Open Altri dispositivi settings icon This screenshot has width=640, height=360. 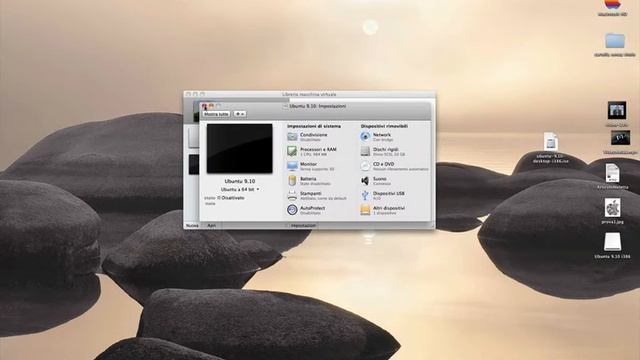point(365,210)
